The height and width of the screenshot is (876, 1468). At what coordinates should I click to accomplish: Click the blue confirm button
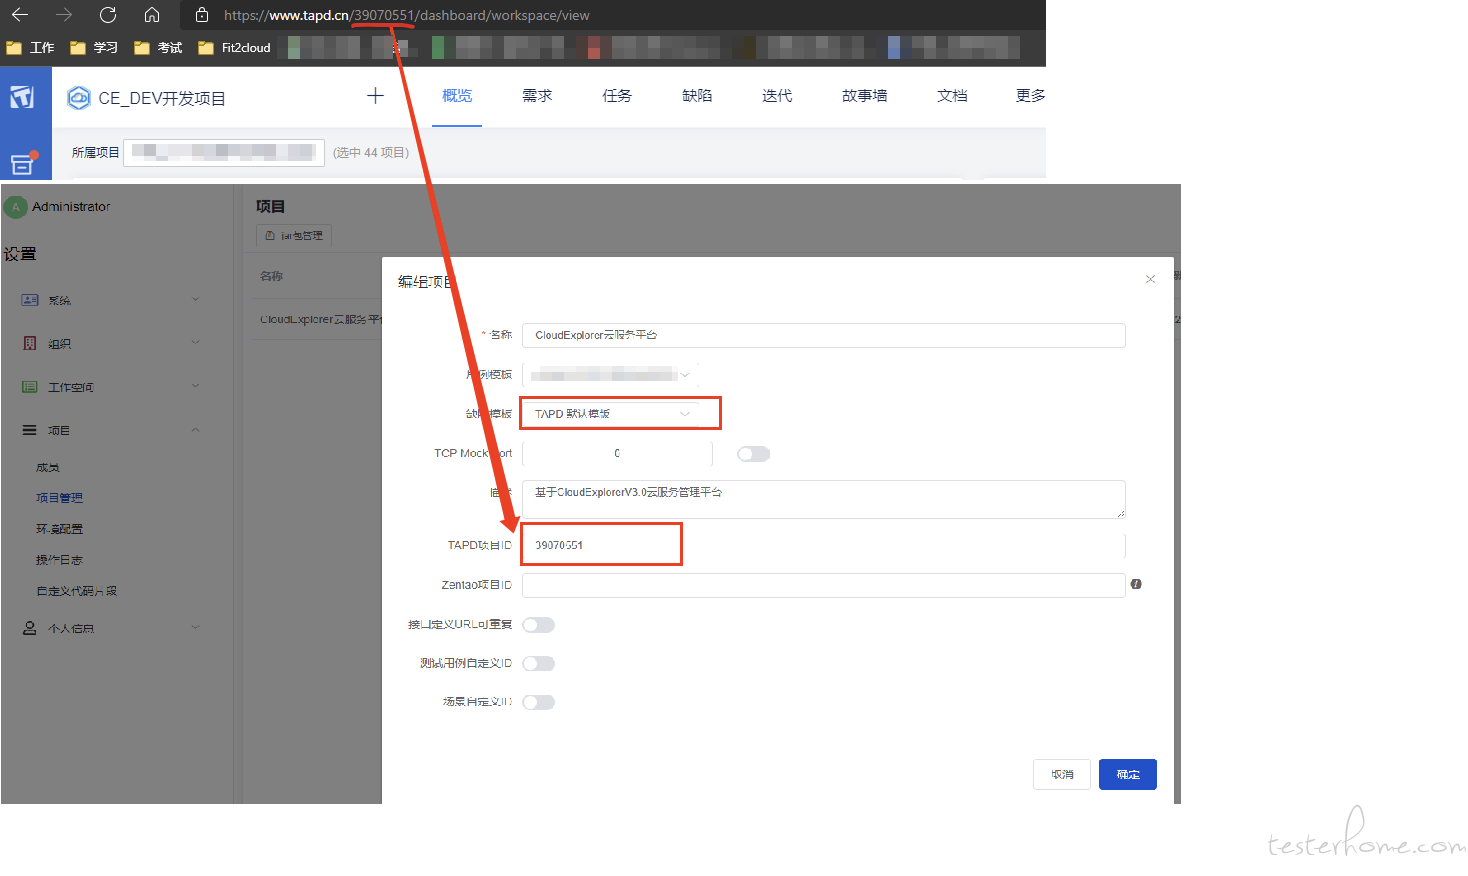click(1128, 775)
